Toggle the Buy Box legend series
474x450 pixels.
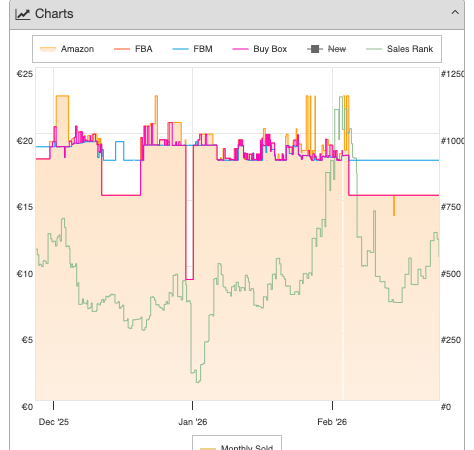click(260, 49)
